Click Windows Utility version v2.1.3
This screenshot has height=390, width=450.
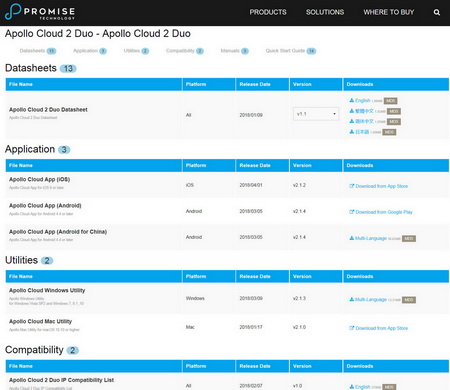point(299,298)
